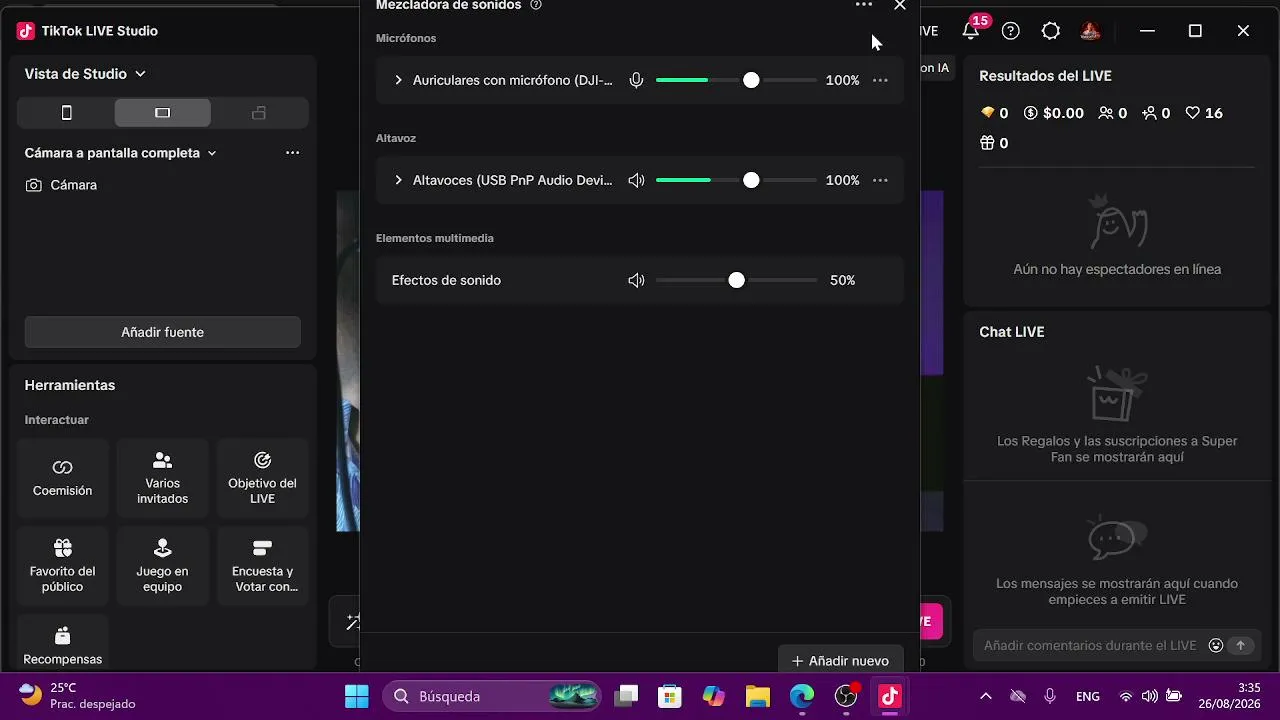The width and height of the screenshot is (1280, 720).
Task: Click the send comment arrow button
Action: pos(1241,646)
